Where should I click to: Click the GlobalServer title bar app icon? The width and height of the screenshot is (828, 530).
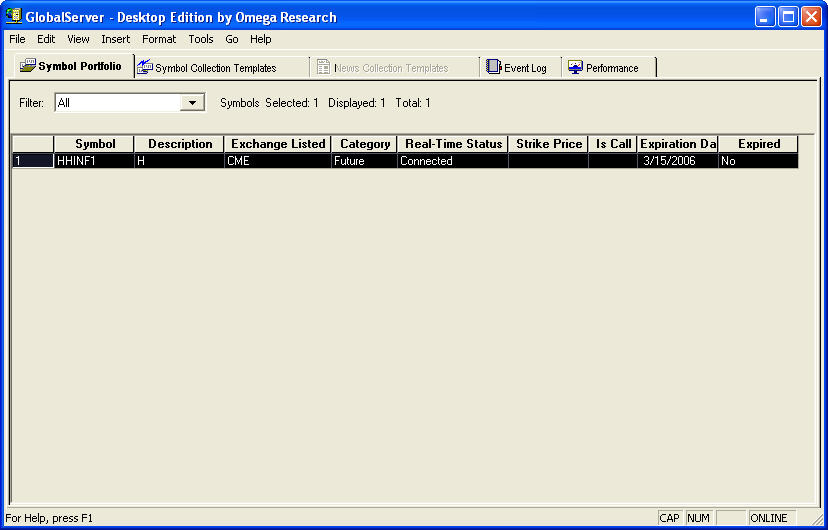[x=14, y=16]
